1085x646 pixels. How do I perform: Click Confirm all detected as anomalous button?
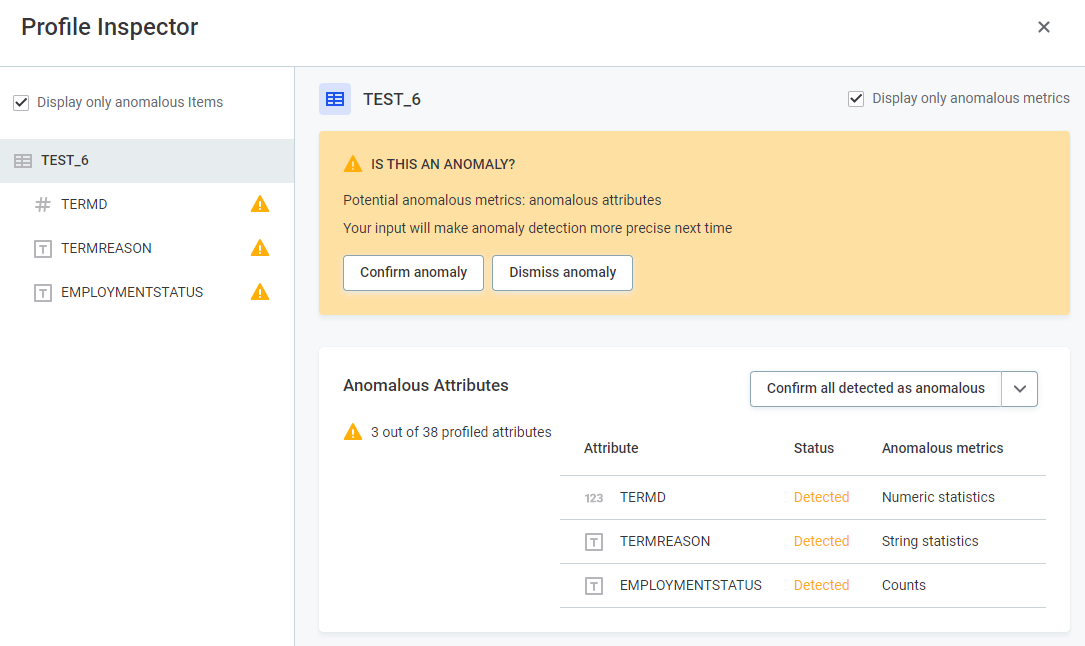[875, 389]
